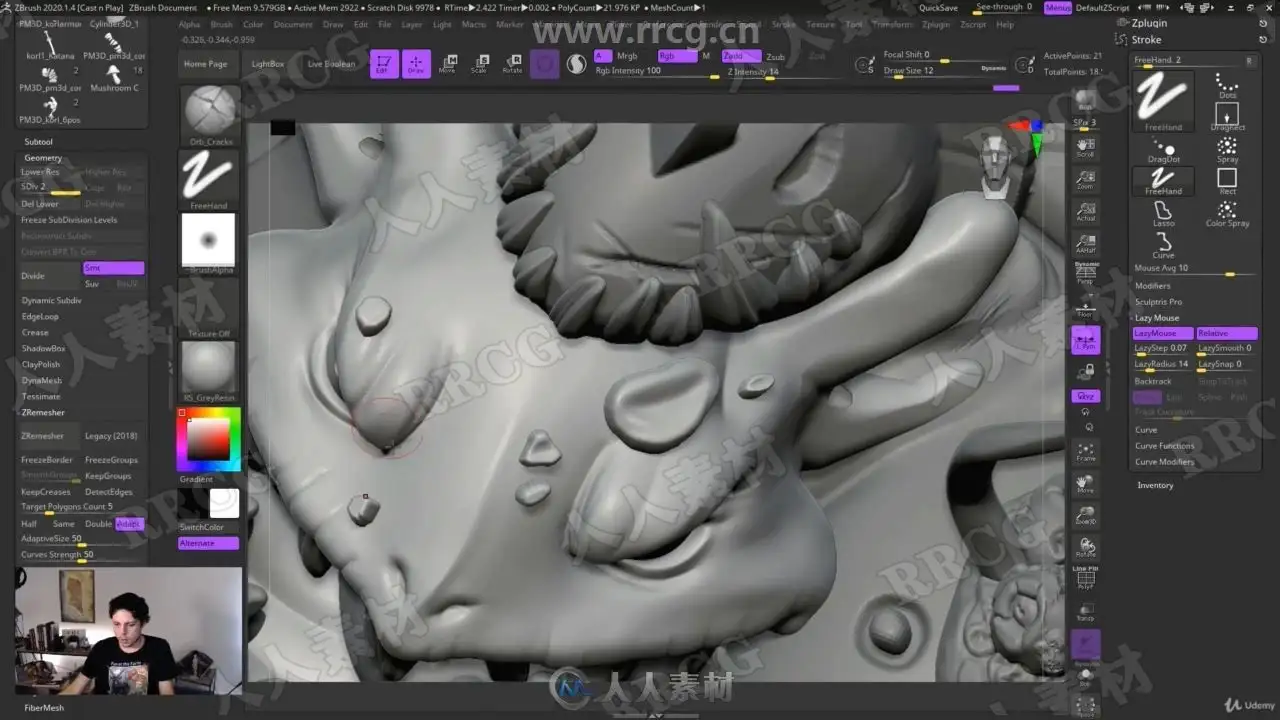
Task: Expand the ShadowBox section
Action: [43, 348]
